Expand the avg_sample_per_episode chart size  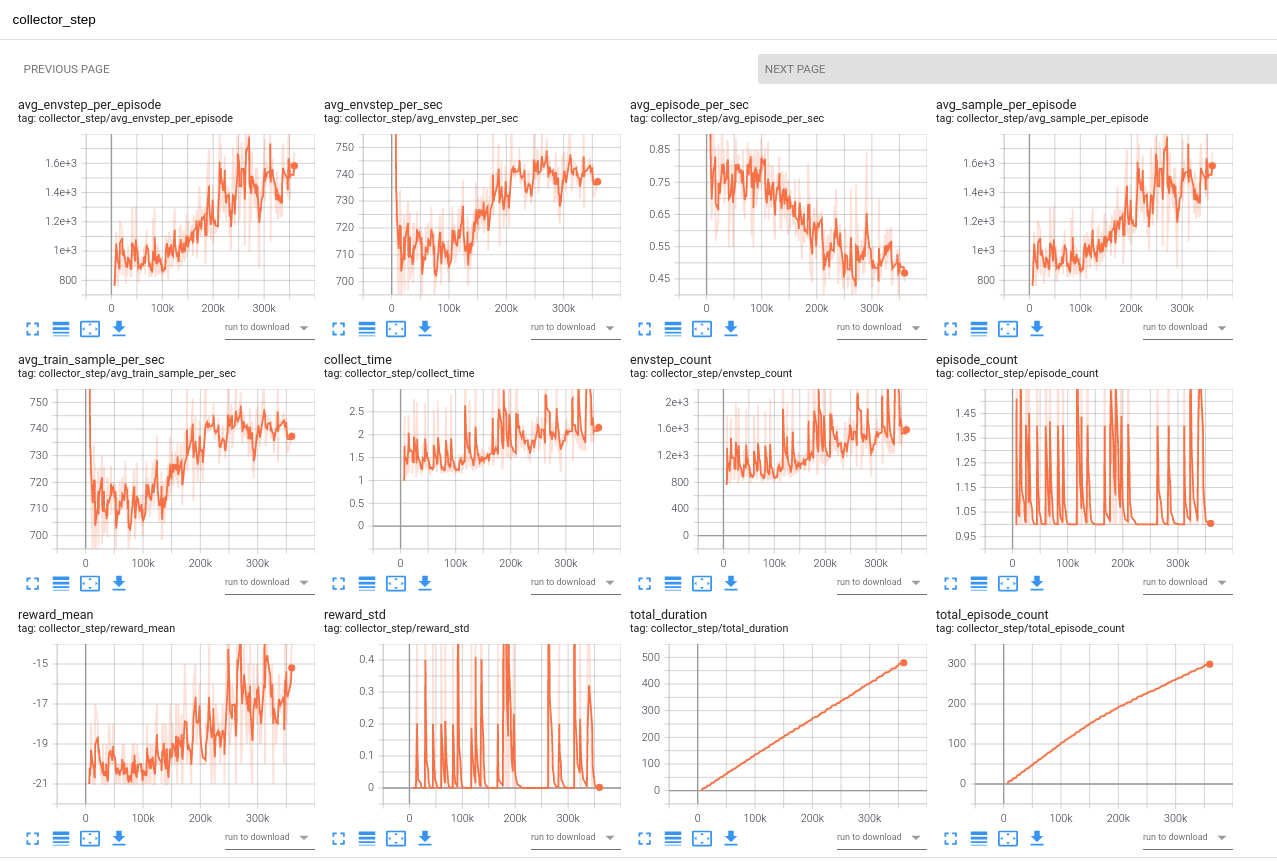pyautogui.click(x=950, y=328)
